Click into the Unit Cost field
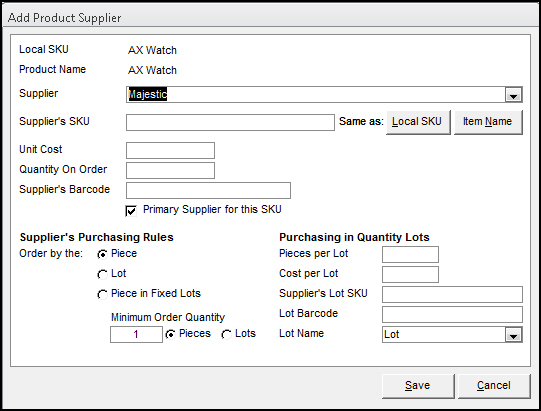This screenshot has width=541, height=411. tap(170, 150)
